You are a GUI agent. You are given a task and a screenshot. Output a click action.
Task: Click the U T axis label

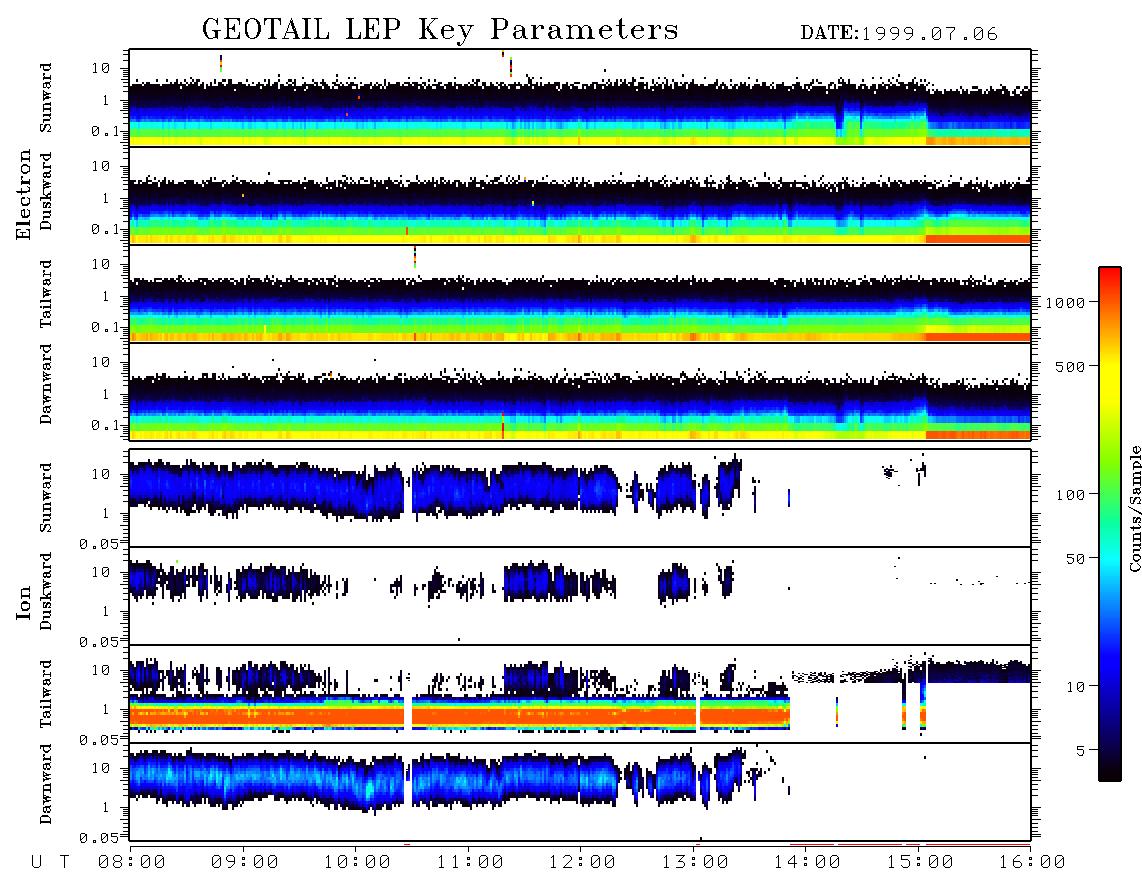(50, 863)
